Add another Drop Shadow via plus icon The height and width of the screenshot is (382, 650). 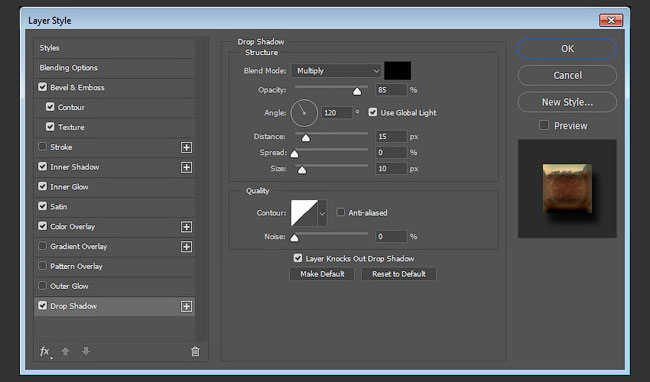pos(187,307)
